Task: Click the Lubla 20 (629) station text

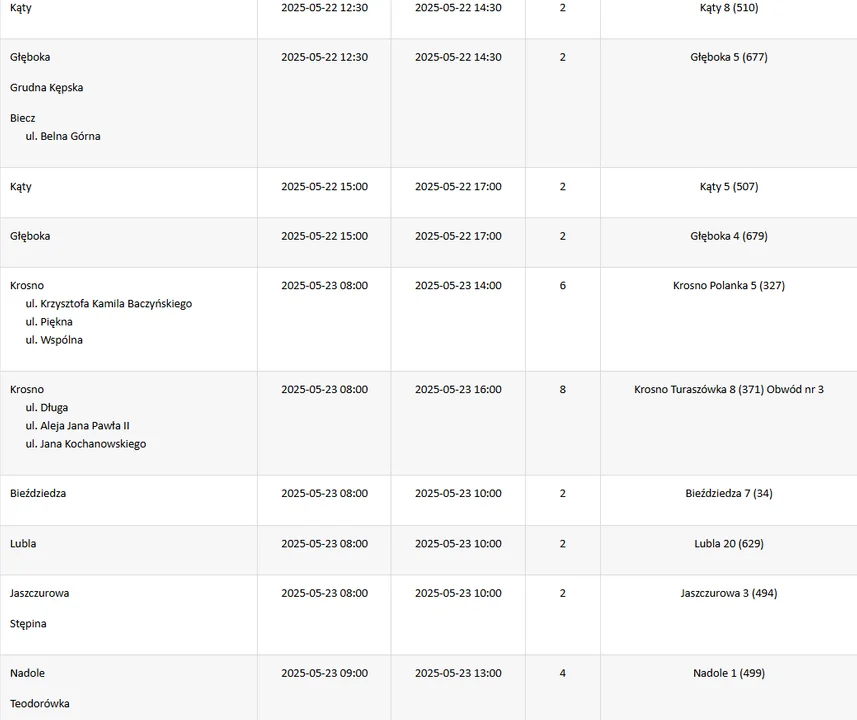Action: coord(729,544)
